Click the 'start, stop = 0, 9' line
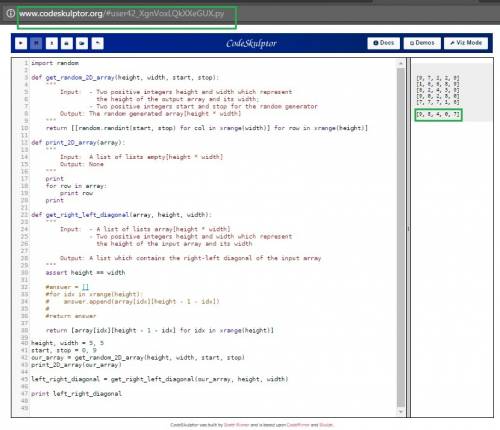This screenshot has height=430, width=500. (x=64, y=350)
